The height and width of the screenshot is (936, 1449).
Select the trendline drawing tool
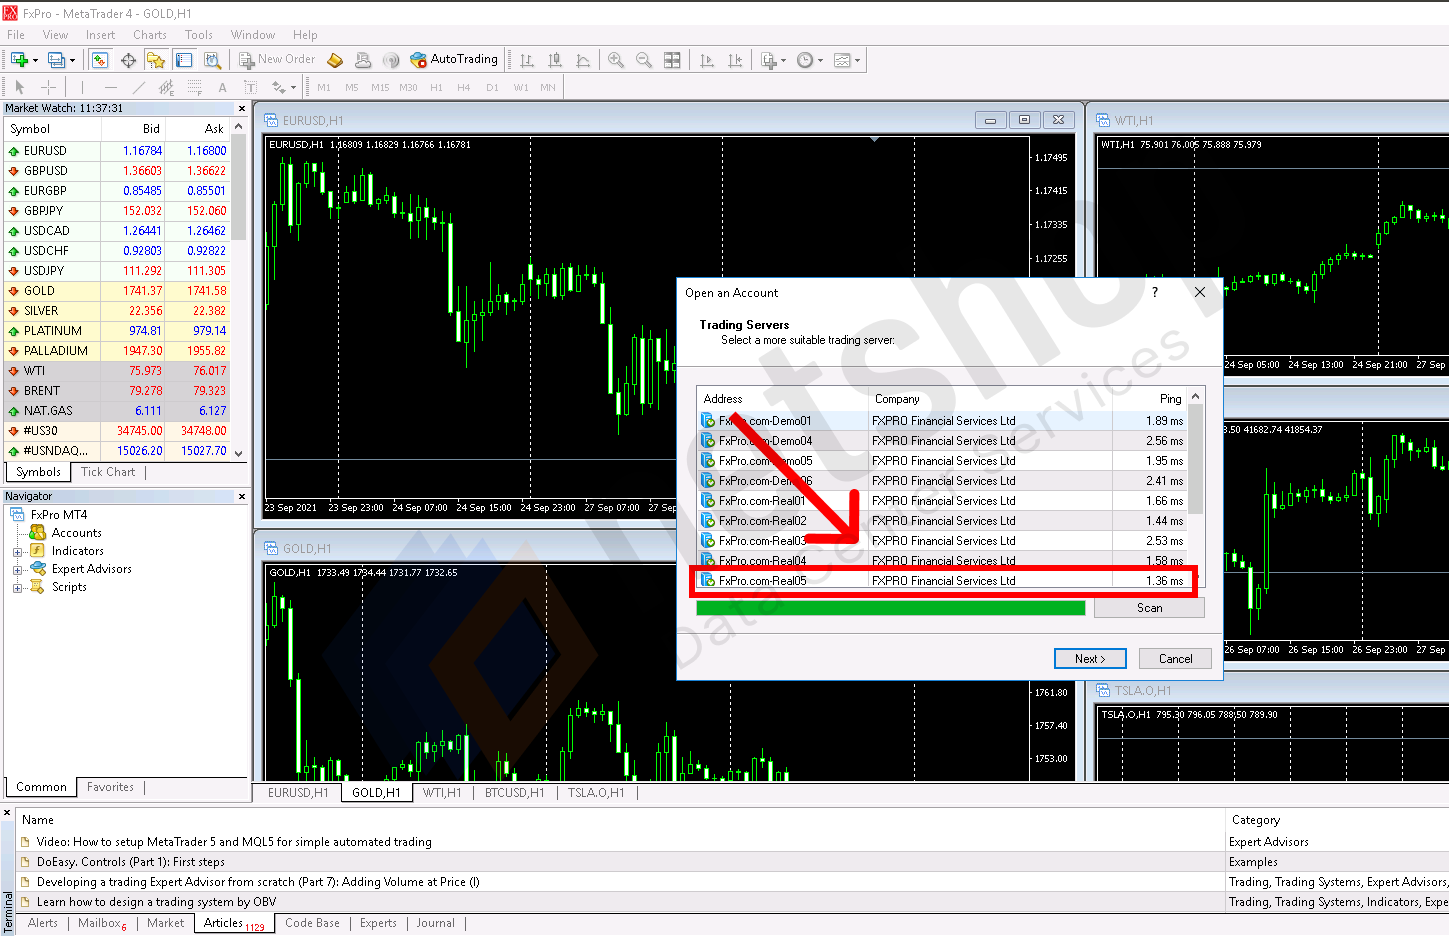[138, 87]
